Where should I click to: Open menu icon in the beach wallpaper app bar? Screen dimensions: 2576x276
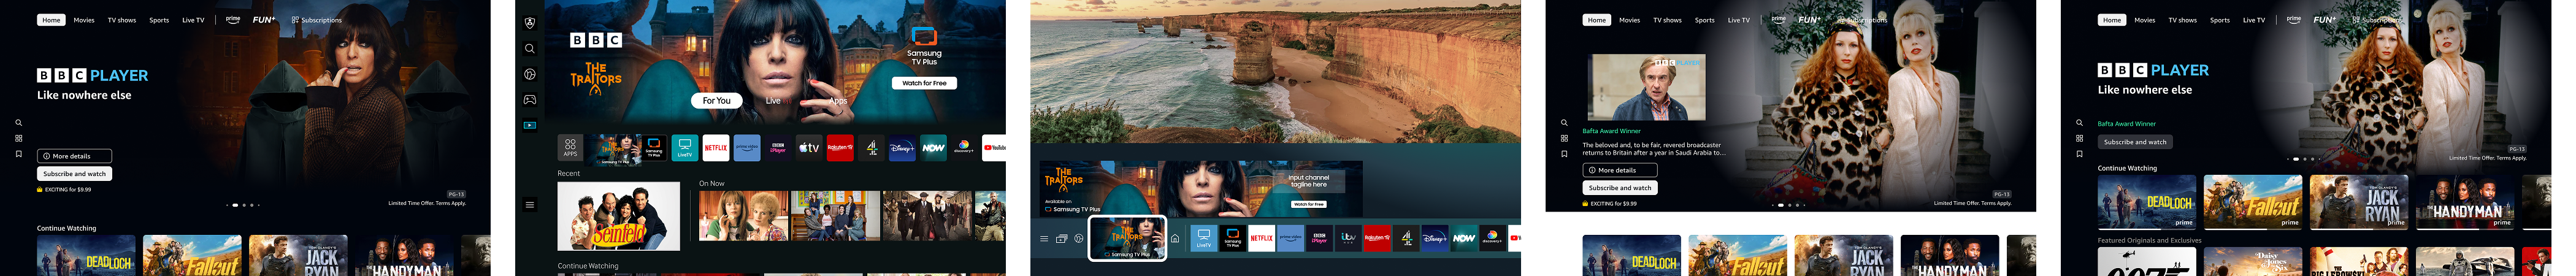[1044, 239]
